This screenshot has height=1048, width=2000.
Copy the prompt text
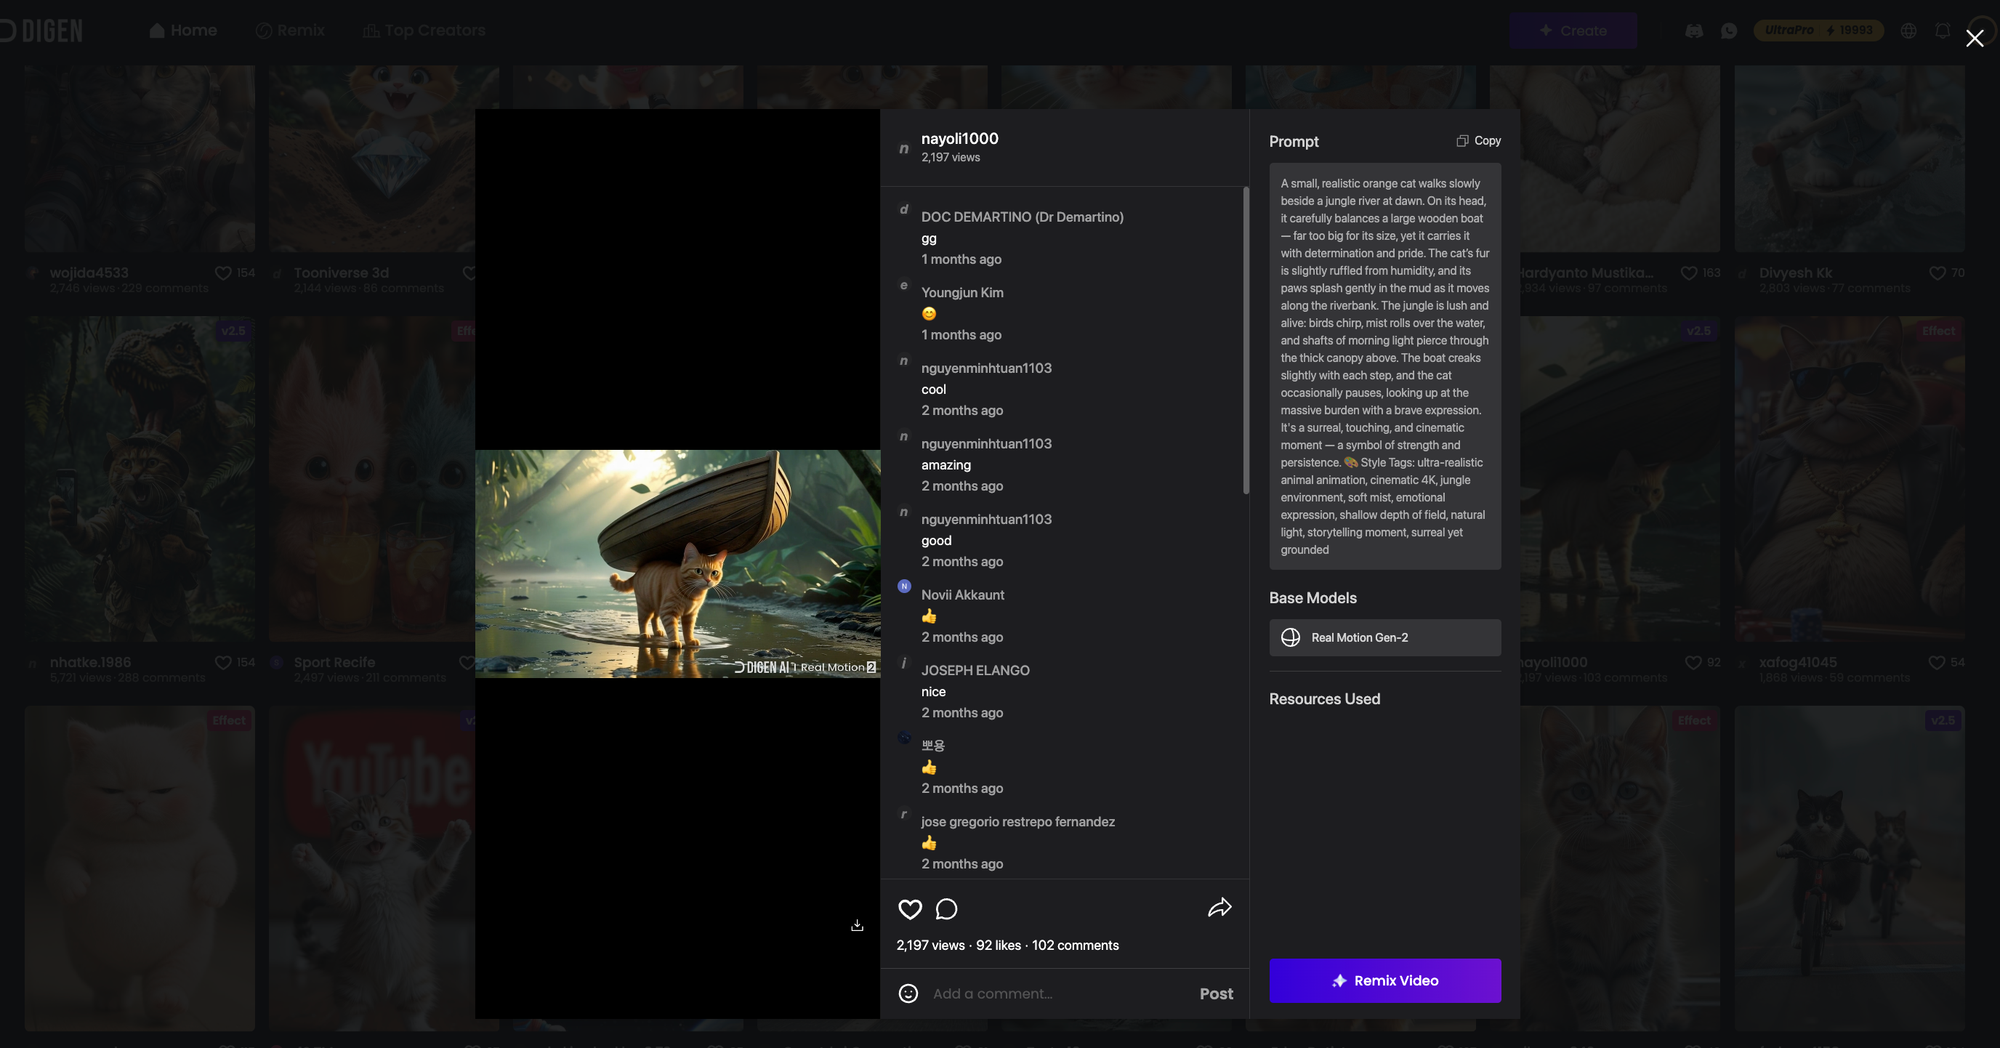pyautogui.click(x=1479, y=141)
